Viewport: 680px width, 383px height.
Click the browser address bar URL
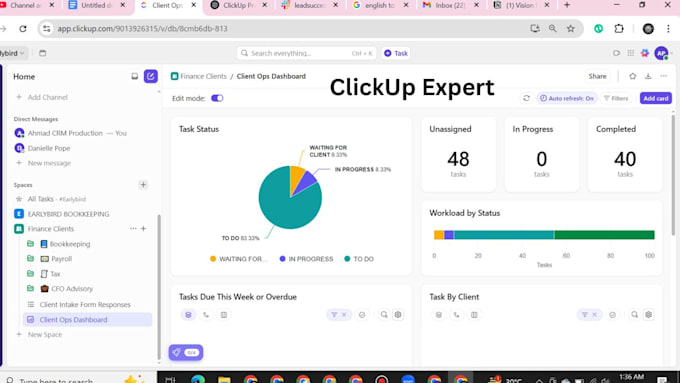[143, 29]
